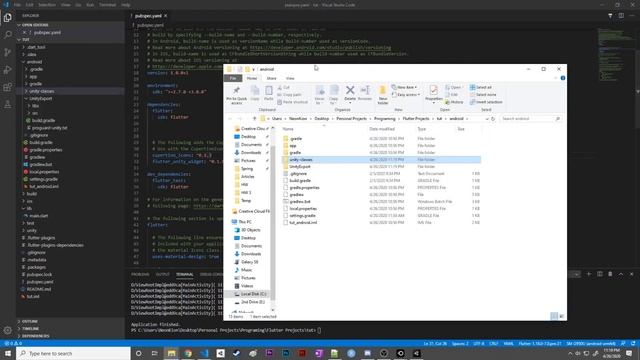640x360 pixels.
Task: Click the Flutter Projects breadcrumb in address bar
Action: coord(416,119)
